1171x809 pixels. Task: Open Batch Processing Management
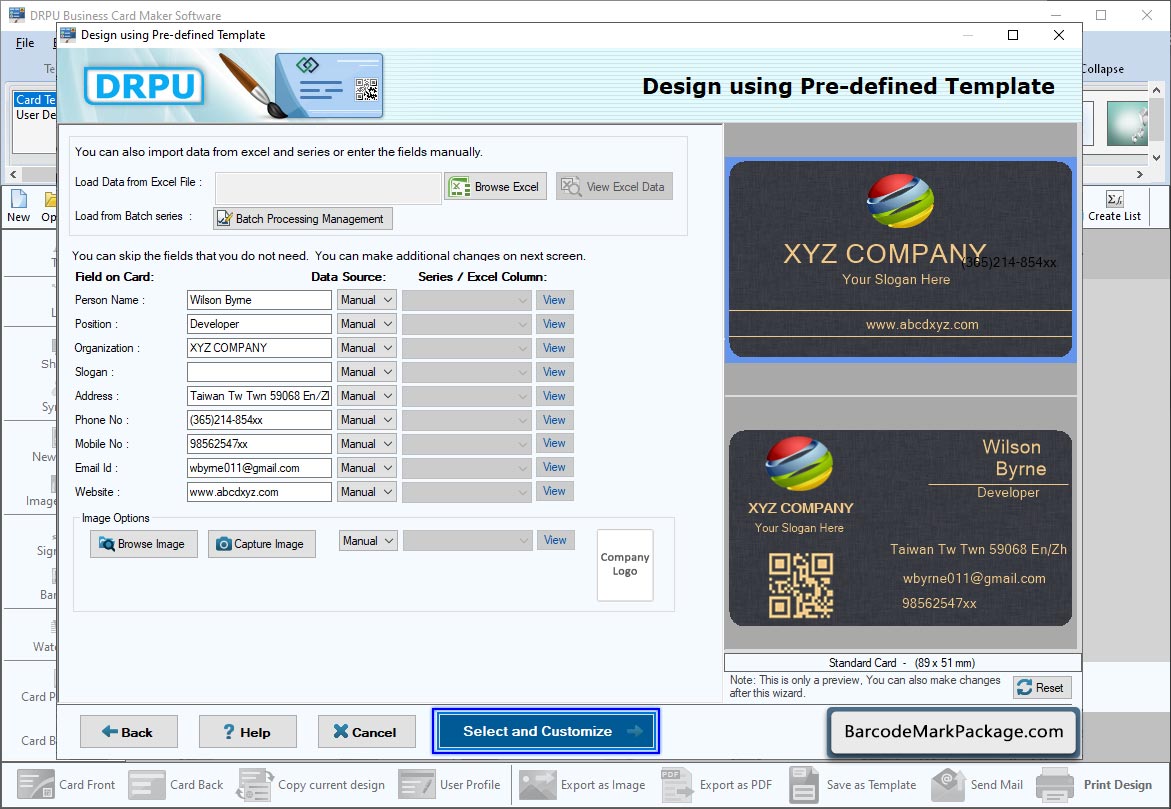pos(302,218)
